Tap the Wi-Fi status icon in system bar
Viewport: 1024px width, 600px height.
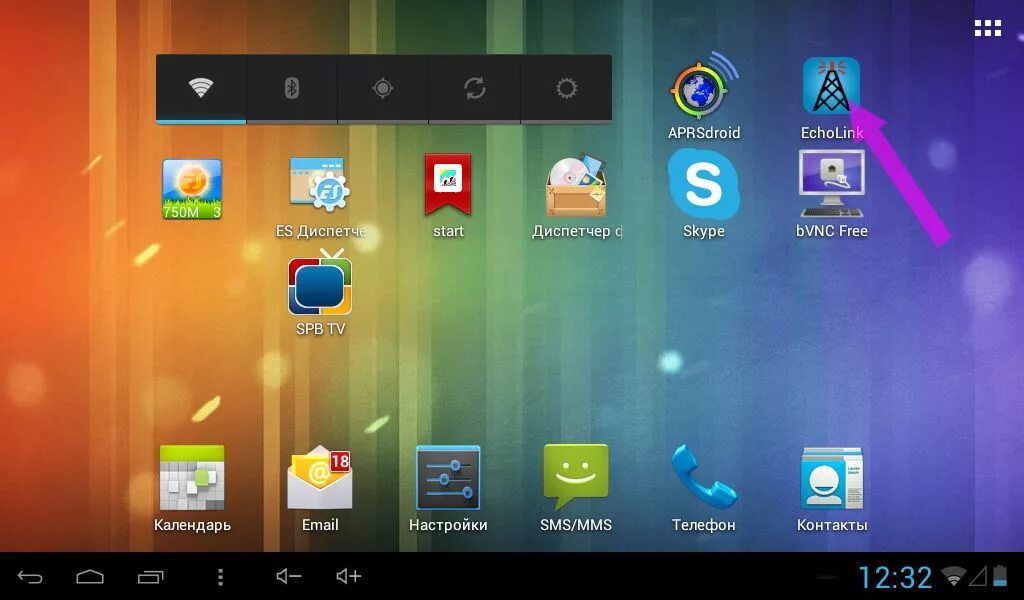[953, 576]
